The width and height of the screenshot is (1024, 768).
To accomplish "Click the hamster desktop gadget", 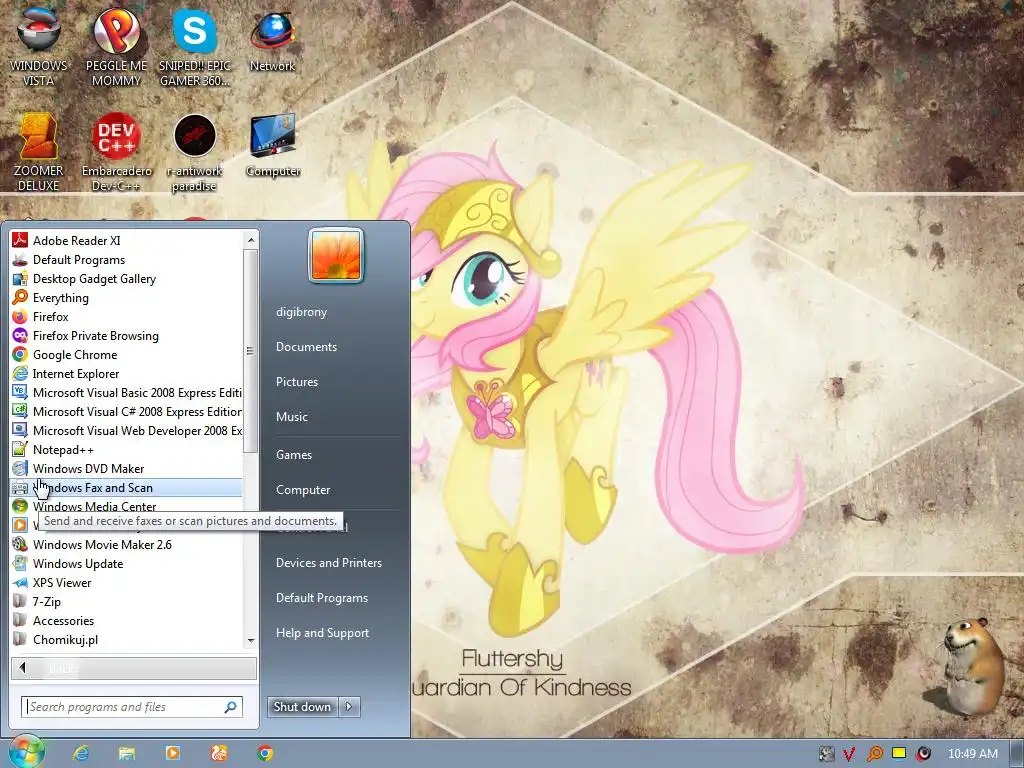I will (x=971, y=666).
